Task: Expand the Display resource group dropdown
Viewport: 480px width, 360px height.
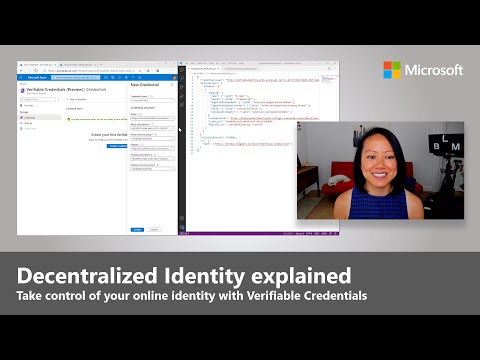Action: coord(152,169)
